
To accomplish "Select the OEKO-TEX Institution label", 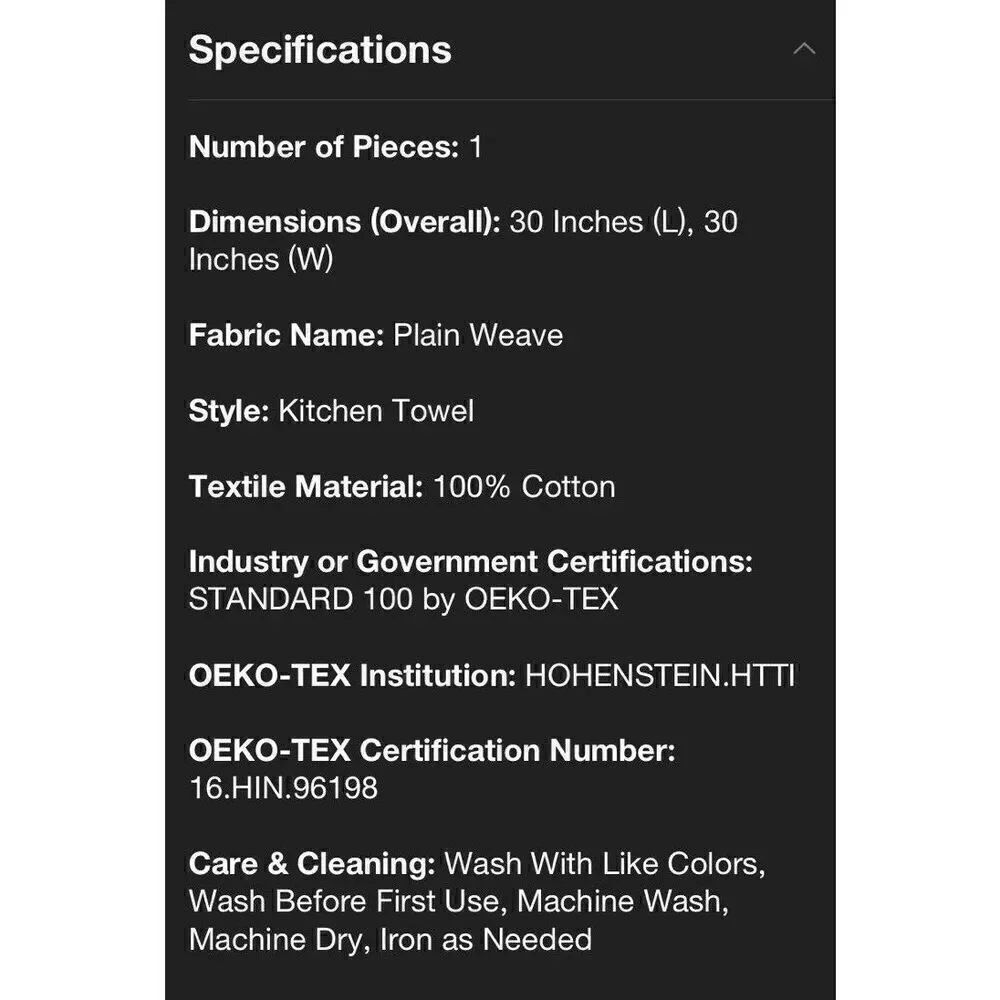I will tap(353, 675).
